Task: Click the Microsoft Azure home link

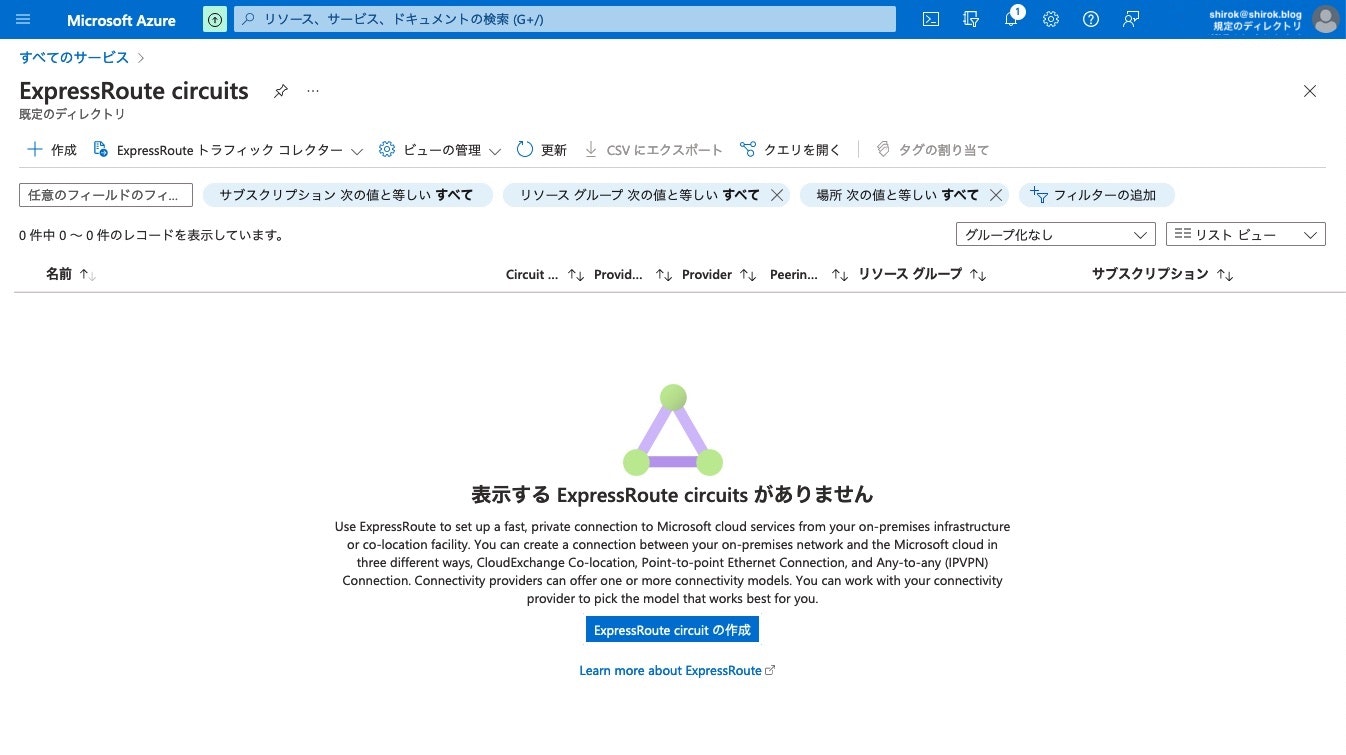Action: point(121,20)
